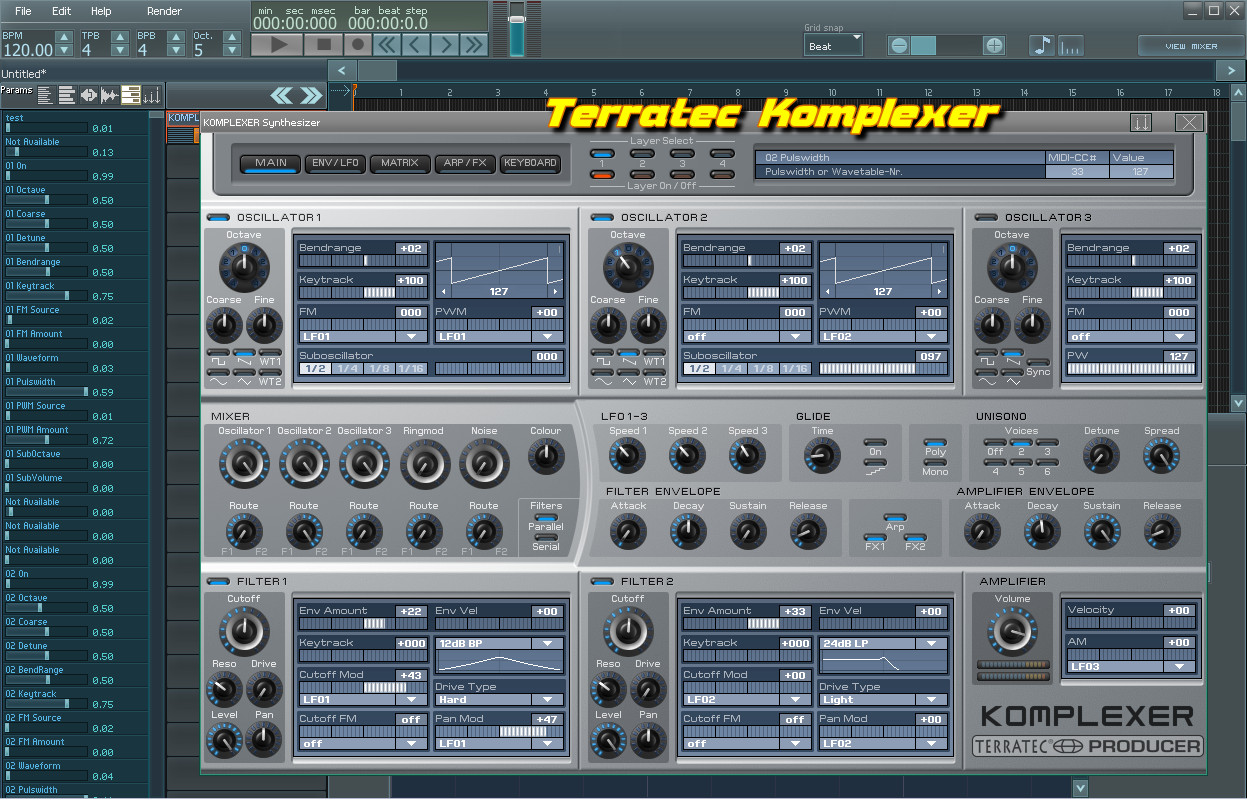Click the bar graph icon beside the note icon
The width and height of the screenshot is (1247, 800).
[x=1071, y=45]
